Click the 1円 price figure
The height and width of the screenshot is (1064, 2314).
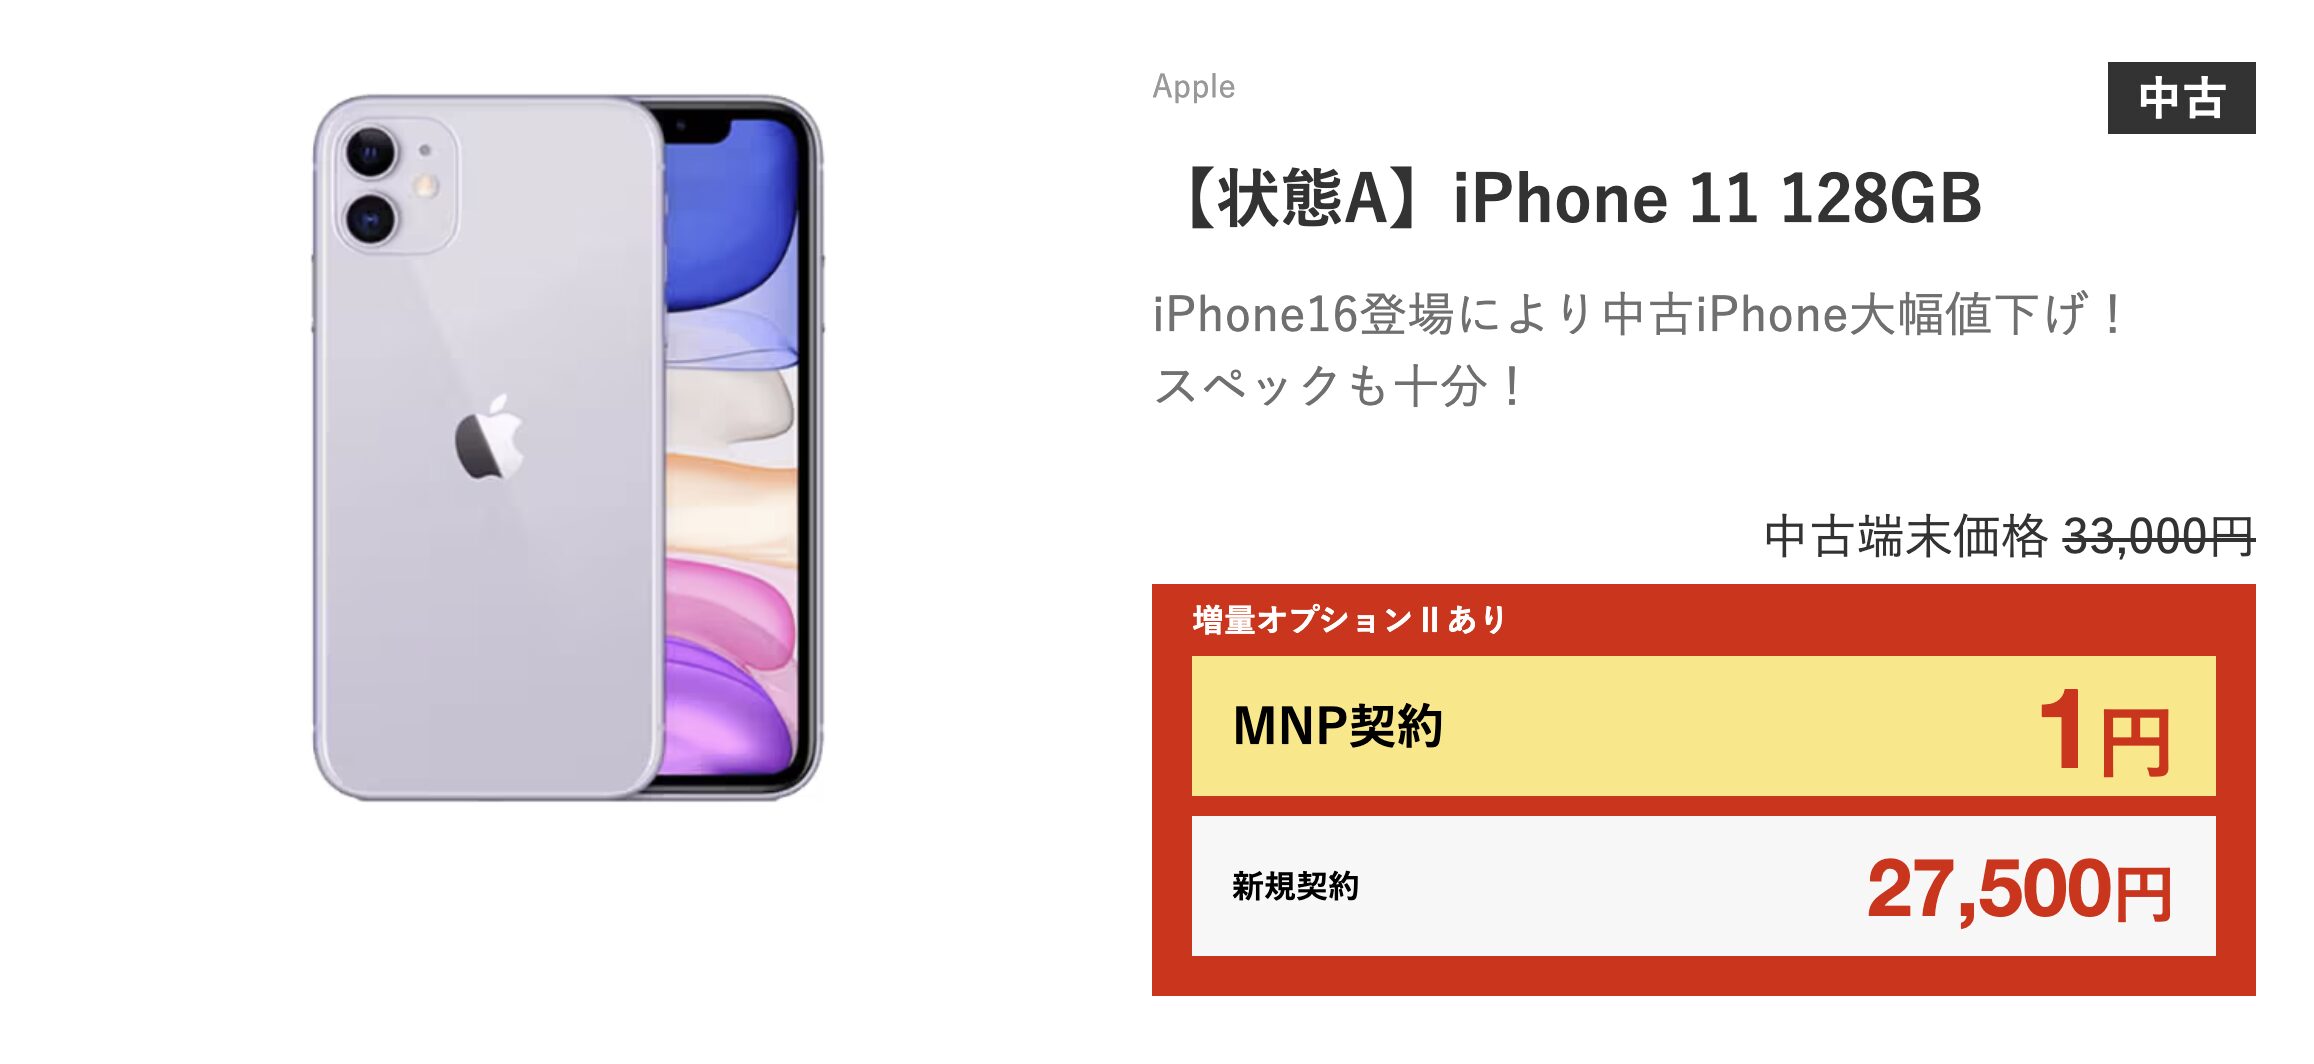click(2104, 732)
